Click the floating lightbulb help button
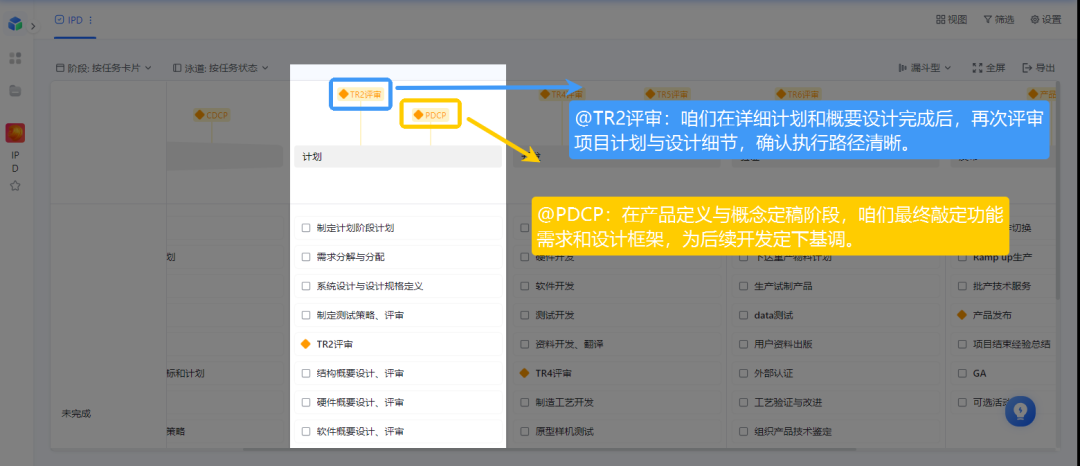 (1020, 411)
